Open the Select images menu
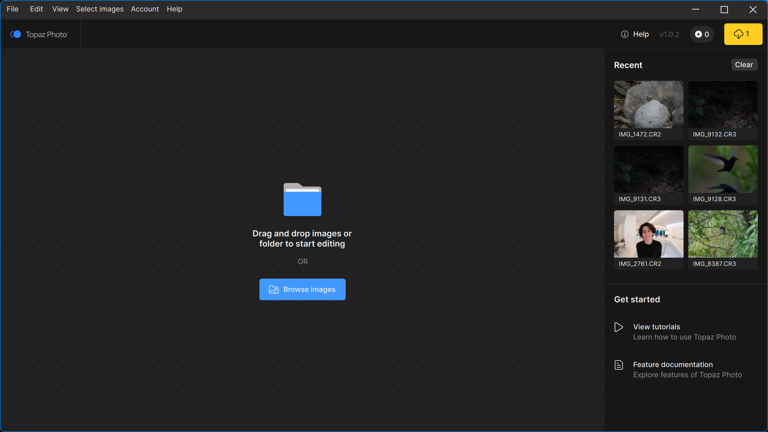 point(100,9)
